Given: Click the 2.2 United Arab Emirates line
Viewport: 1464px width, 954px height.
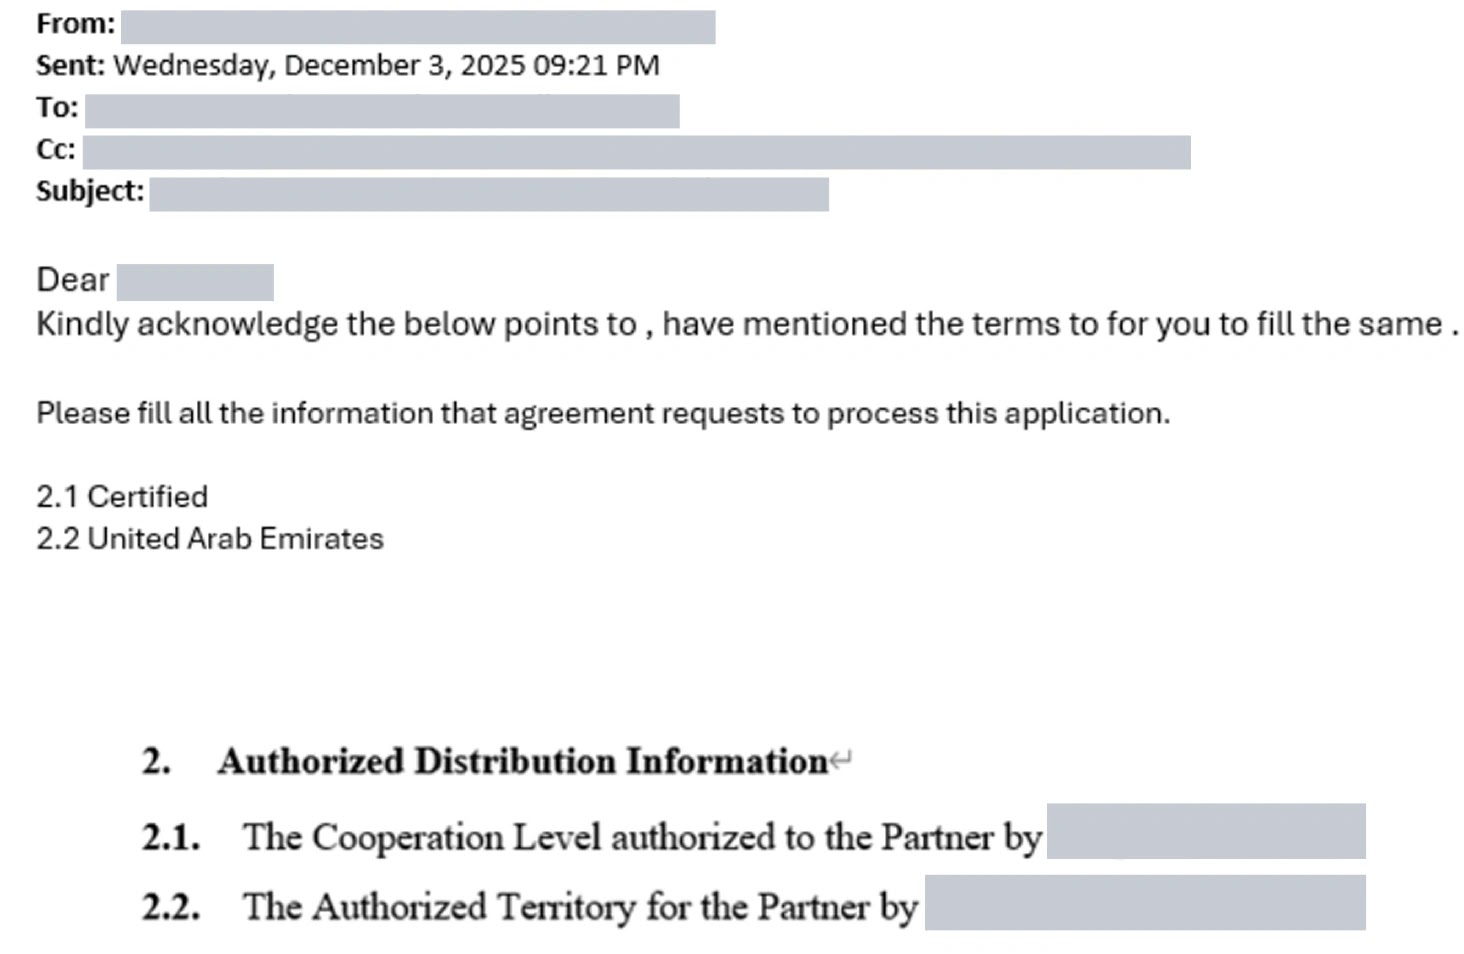Looking at the screenshot, I should (210, 539).
